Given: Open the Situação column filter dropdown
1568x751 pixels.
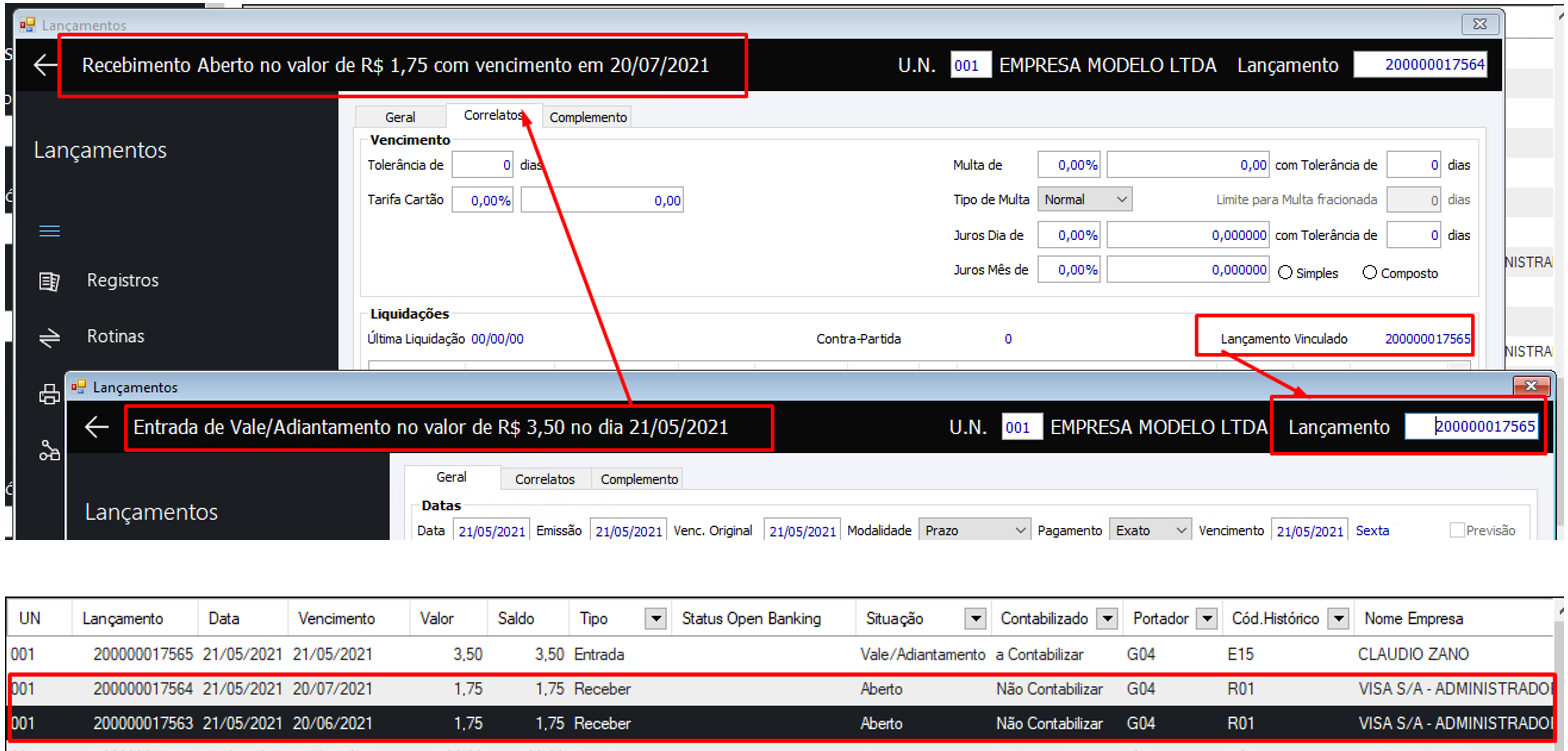Looking at the screenshot, I should coord(975,619).
